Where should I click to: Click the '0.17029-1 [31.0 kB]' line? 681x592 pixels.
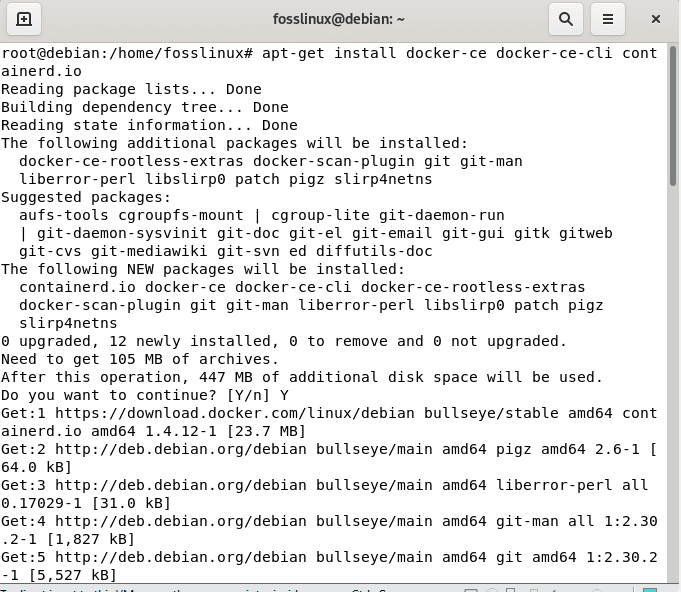click(x=86, y=503)
